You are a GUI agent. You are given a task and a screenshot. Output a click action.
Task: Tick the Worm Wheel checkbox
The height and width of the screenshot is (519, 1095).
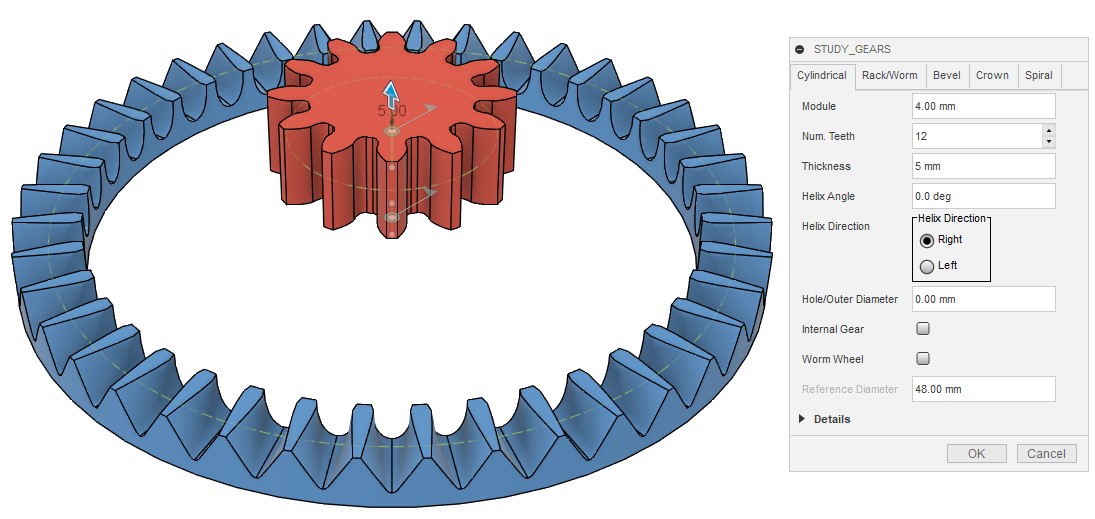(x=923, y=359)
